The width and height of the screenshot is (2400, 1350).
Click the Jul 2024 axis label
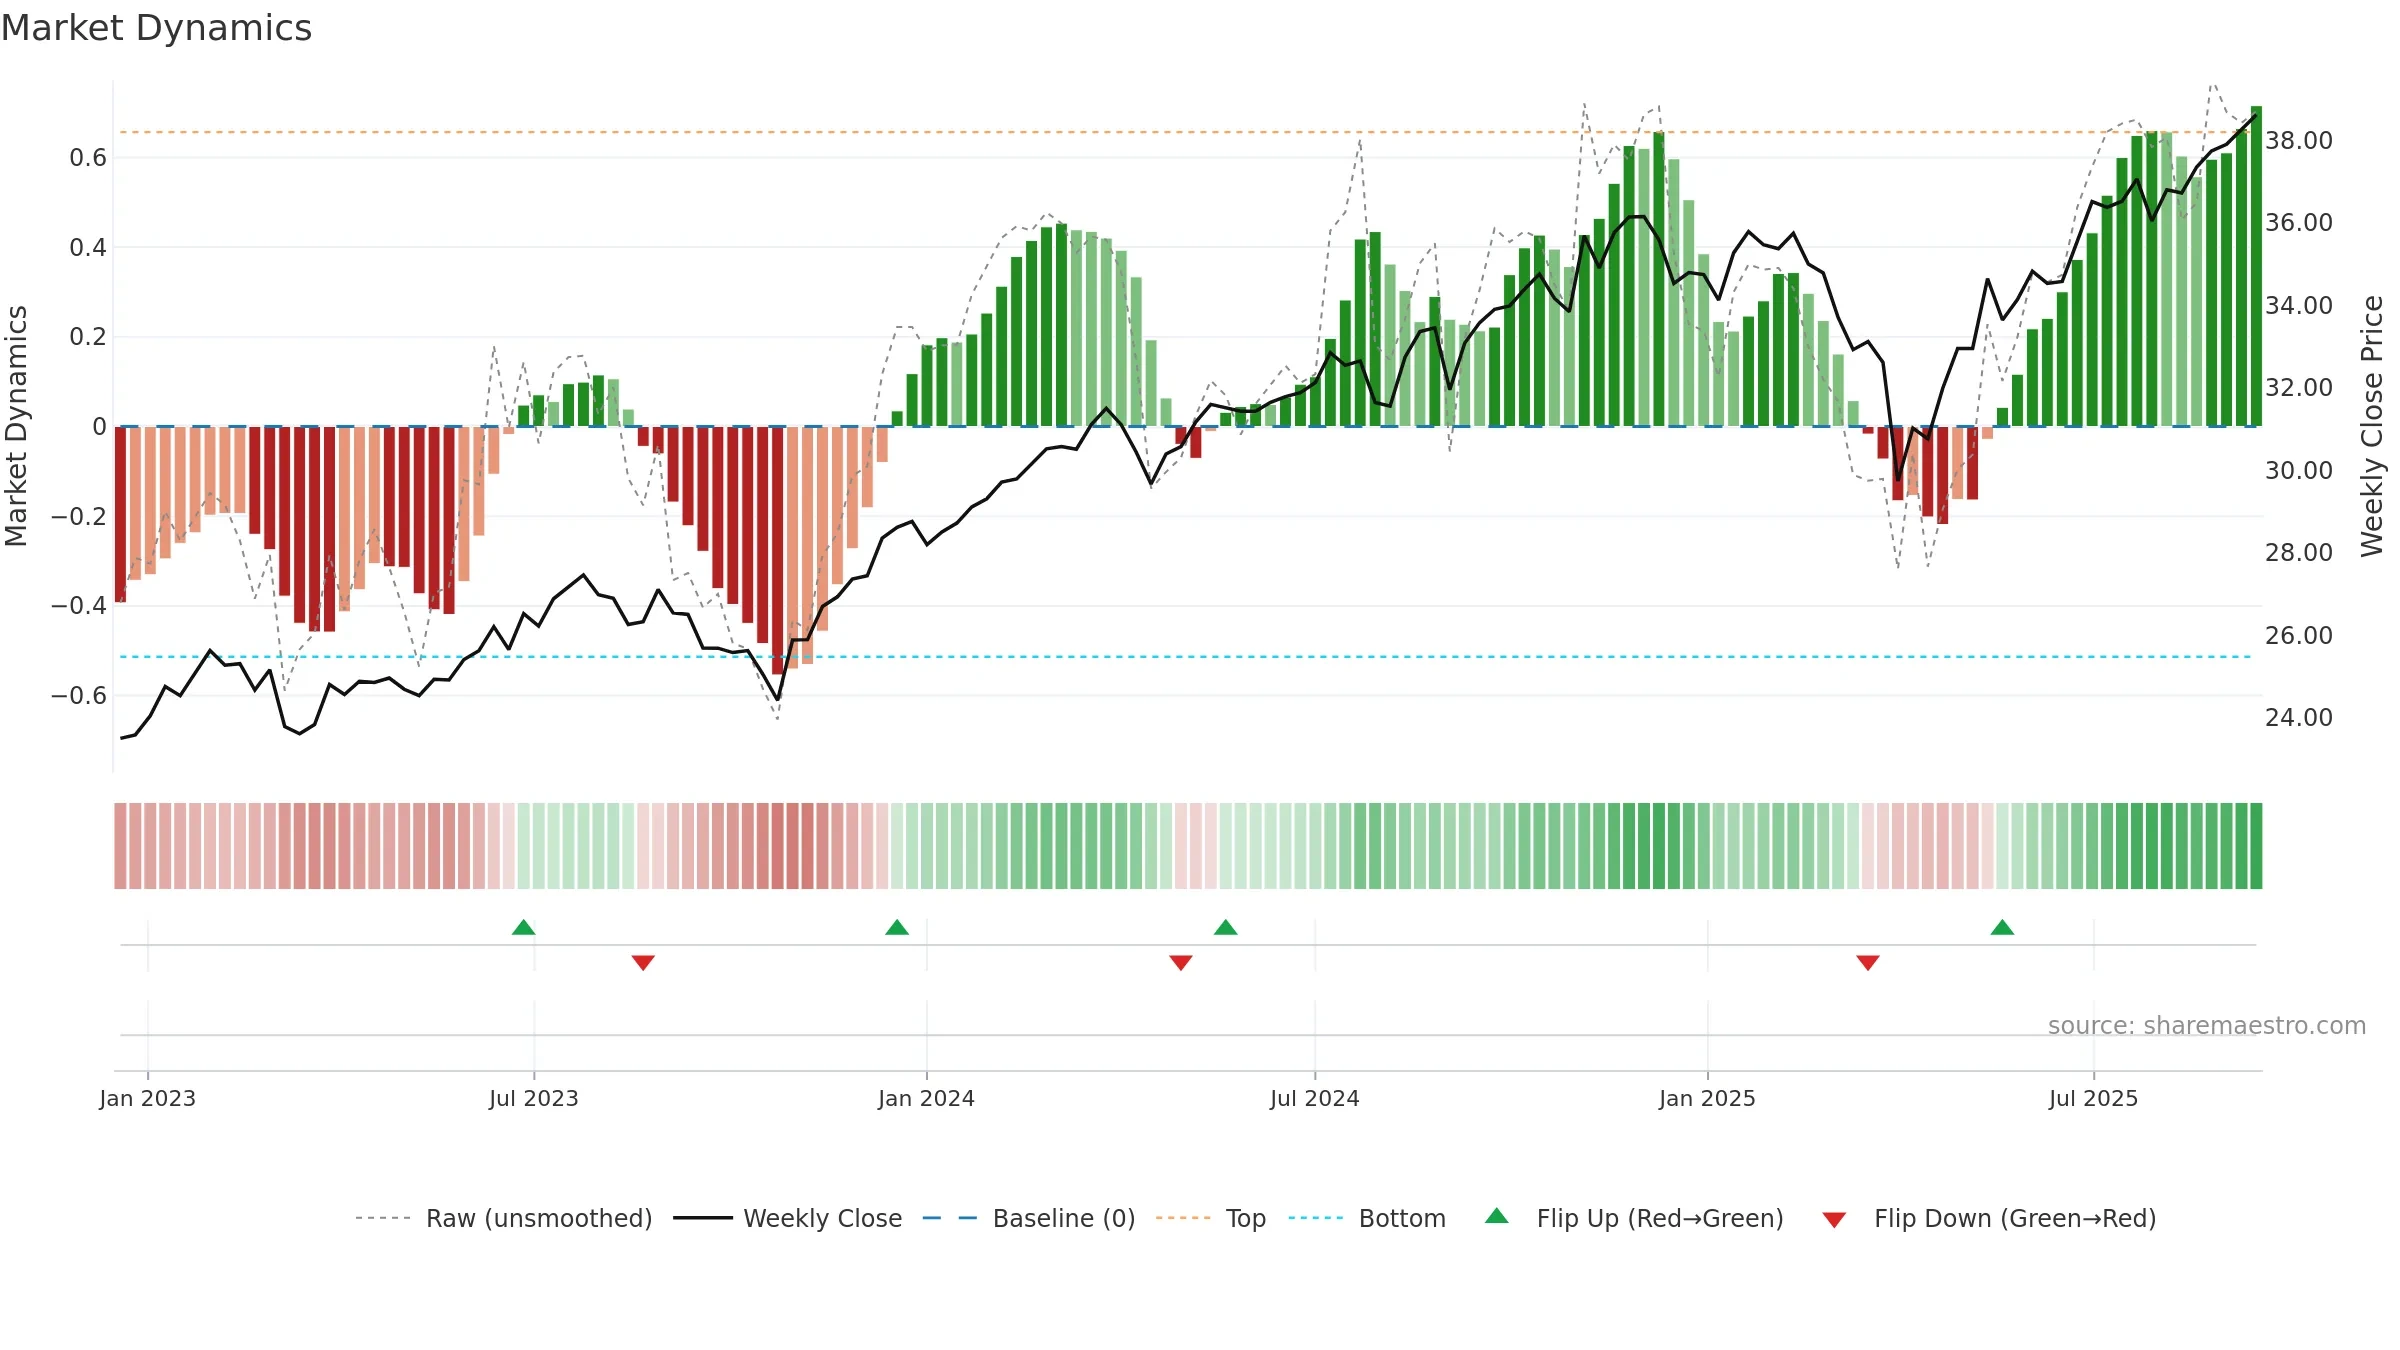point(1315,1098)
